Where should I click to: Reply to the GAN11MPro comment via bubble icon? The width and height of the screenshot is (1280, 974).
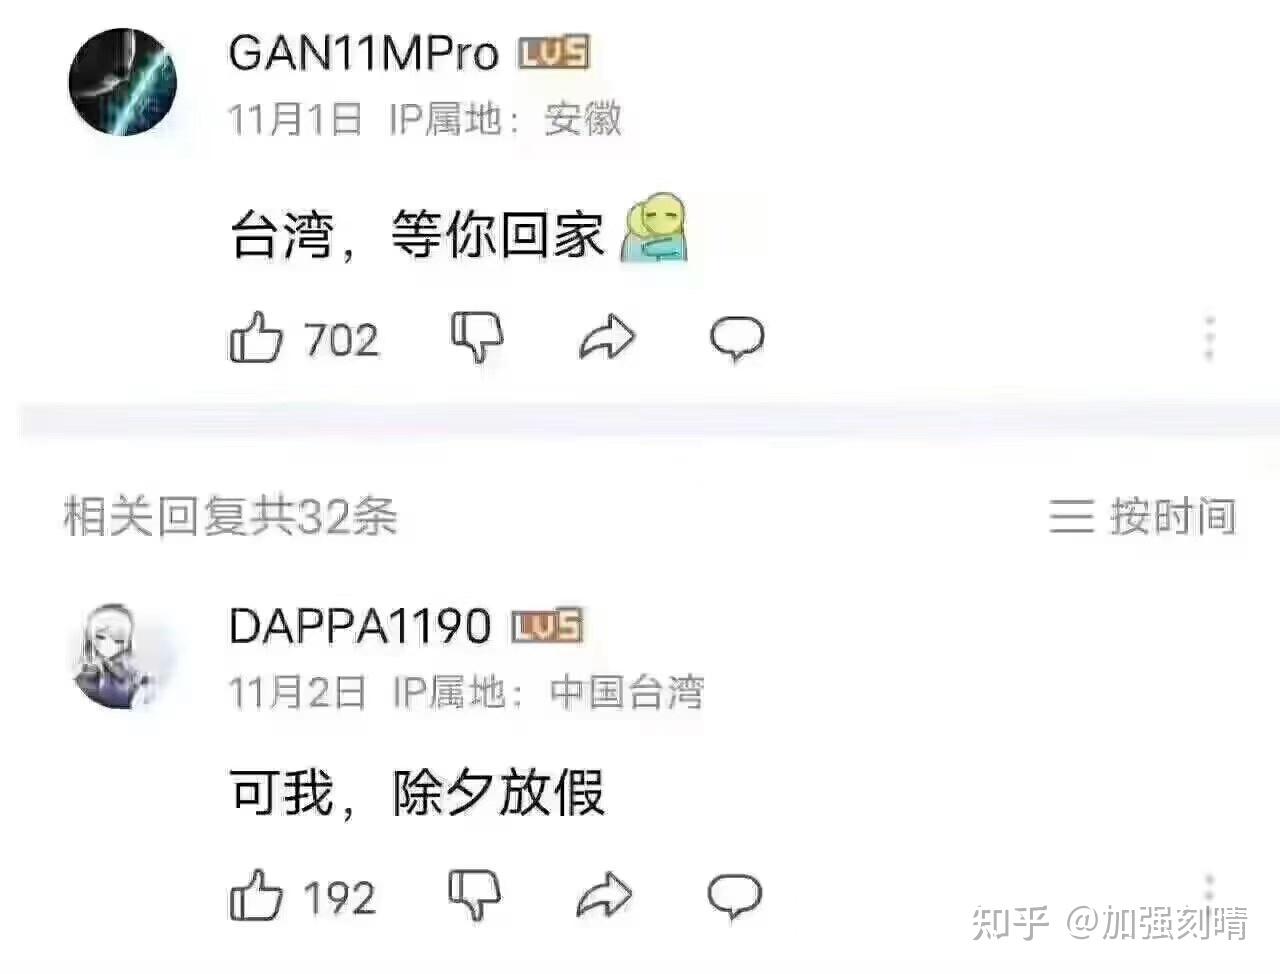[x=737, y=339]
